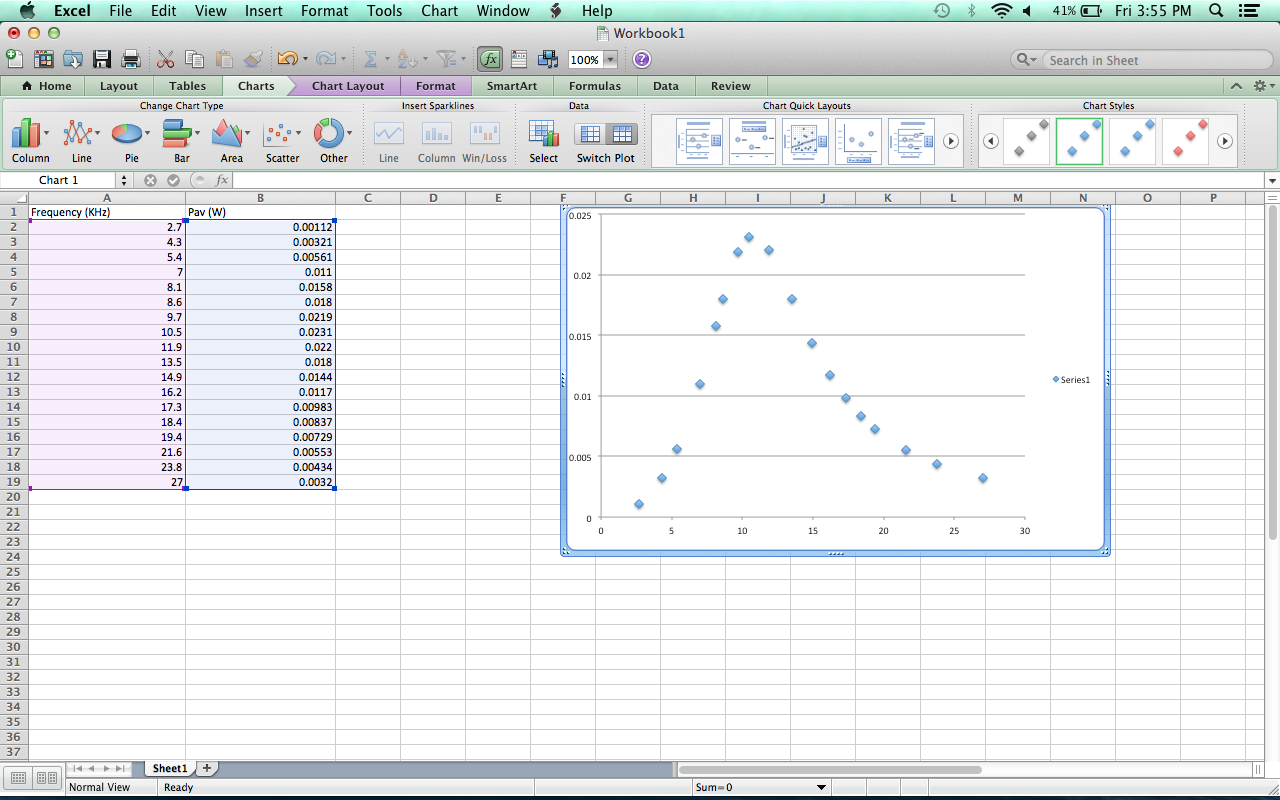Choose Line chart type
The height and width of the screenshot is (800, 1280).
click(81, 141)
